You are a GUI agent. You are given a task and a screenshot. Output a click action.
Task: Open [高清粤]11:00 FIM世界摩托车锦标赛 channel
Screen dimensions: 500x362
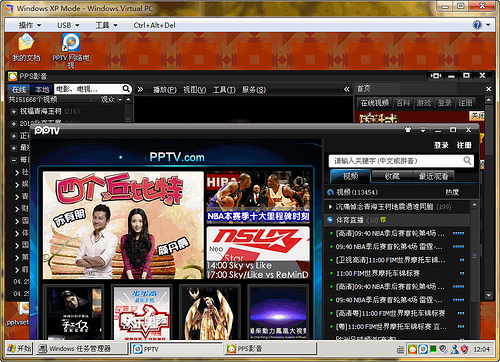coord(390,313)
